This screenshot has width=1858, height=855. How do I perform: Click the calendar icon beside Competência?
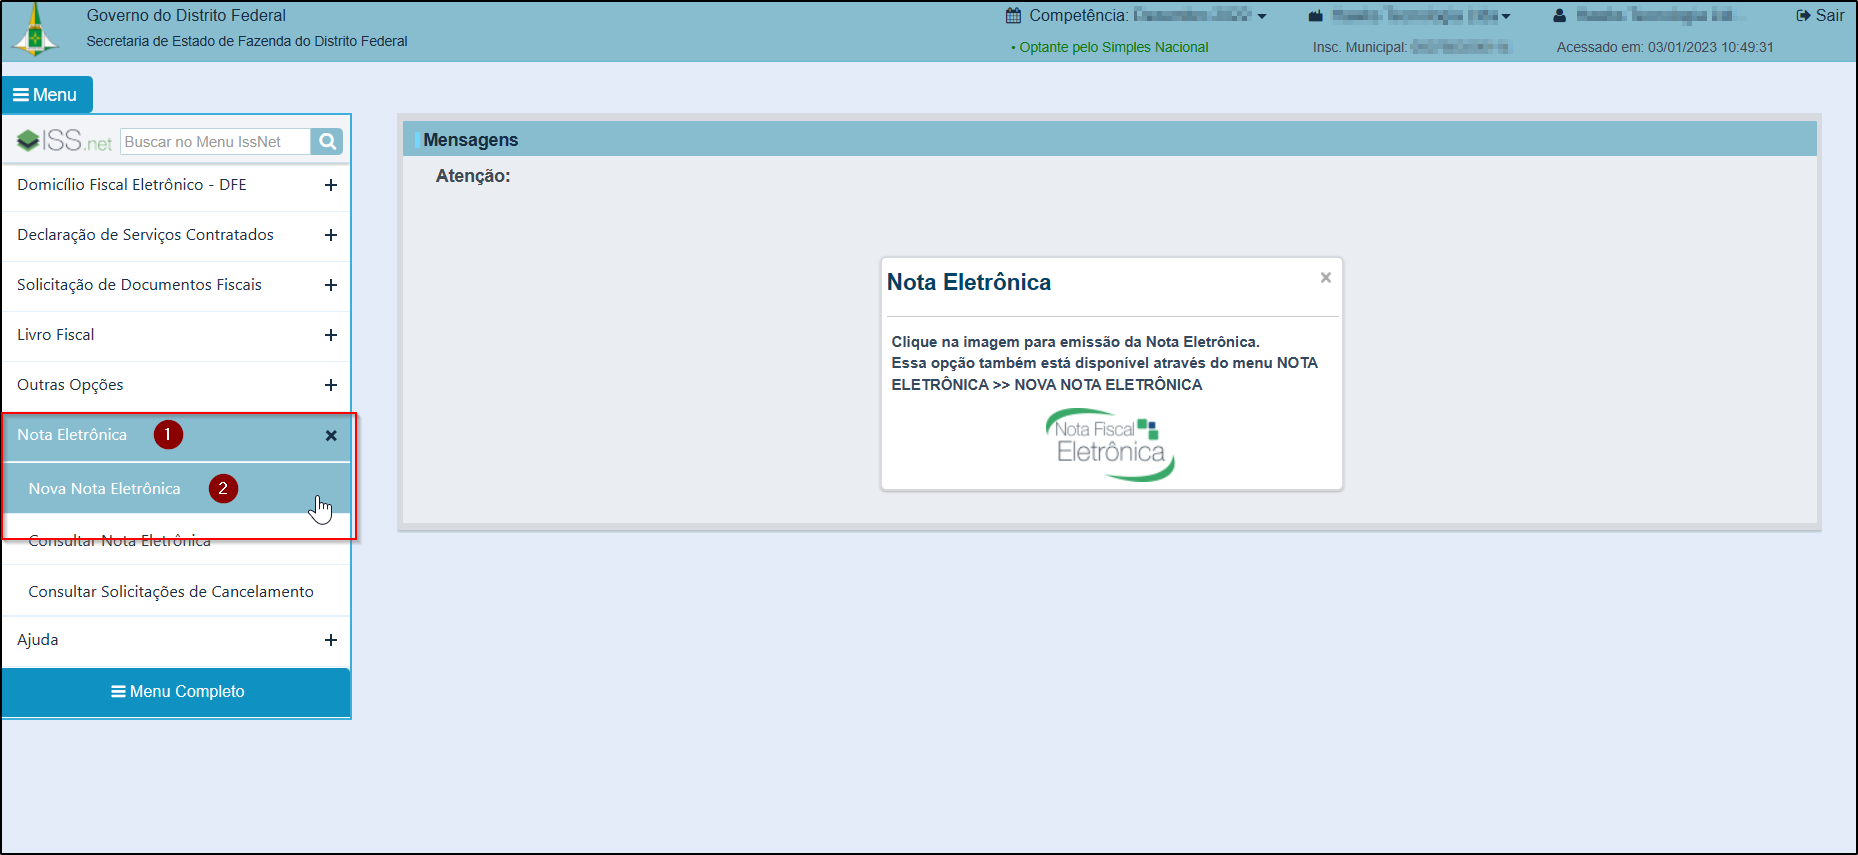(x=1013, y=16)
